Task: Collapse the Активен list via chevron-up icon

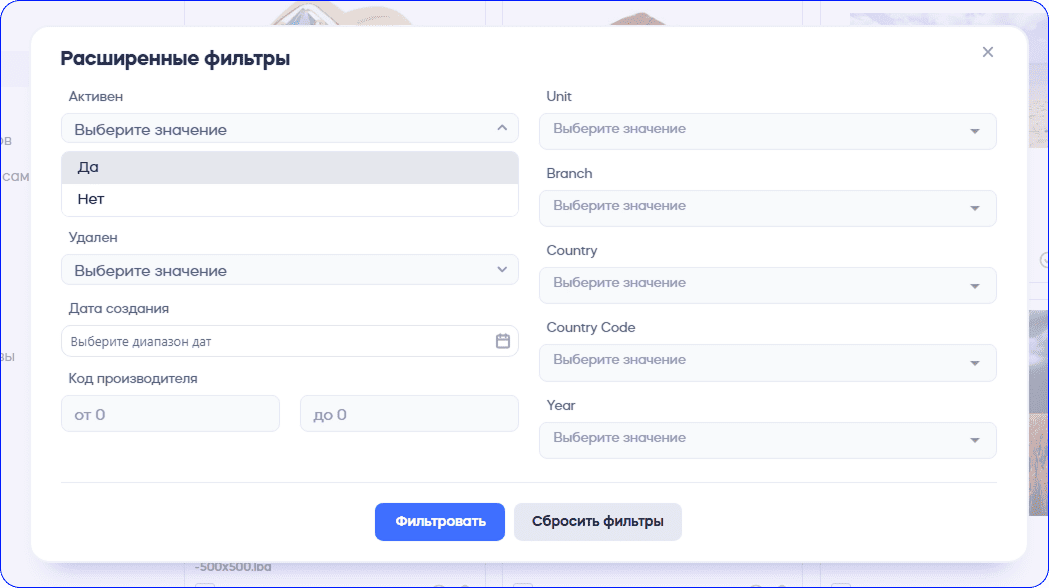Action: click(x=502, y=128)
